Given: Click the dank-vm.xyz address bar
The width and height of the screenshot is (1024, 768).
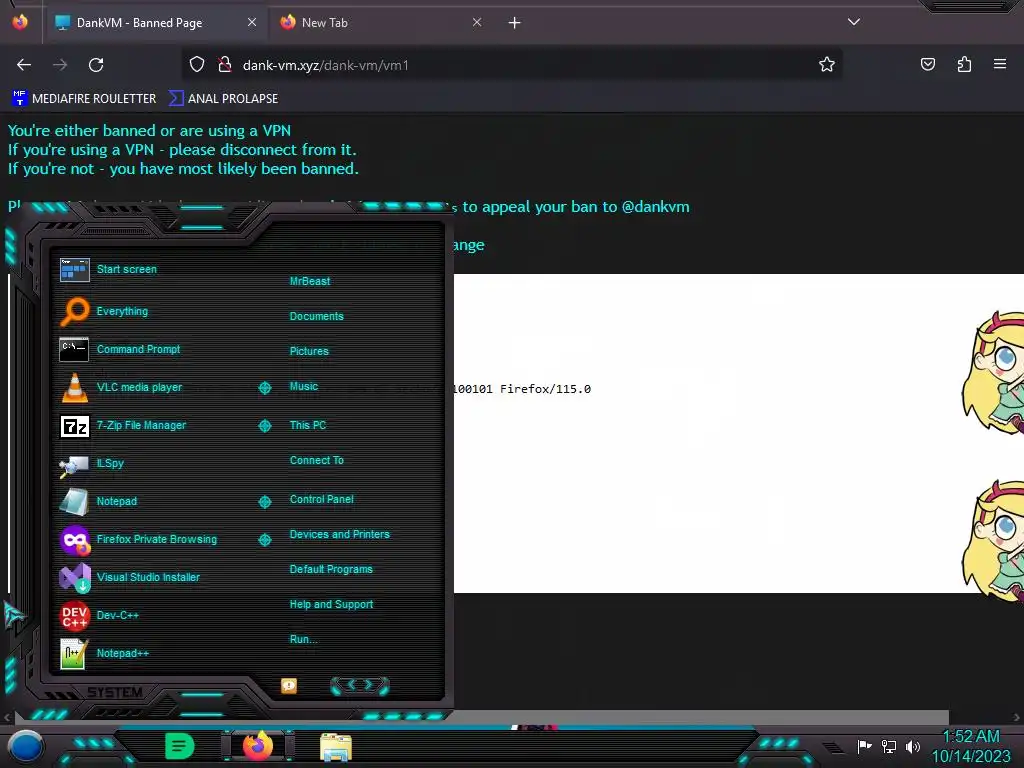Looking at the screenshot, I should [513, 65].
